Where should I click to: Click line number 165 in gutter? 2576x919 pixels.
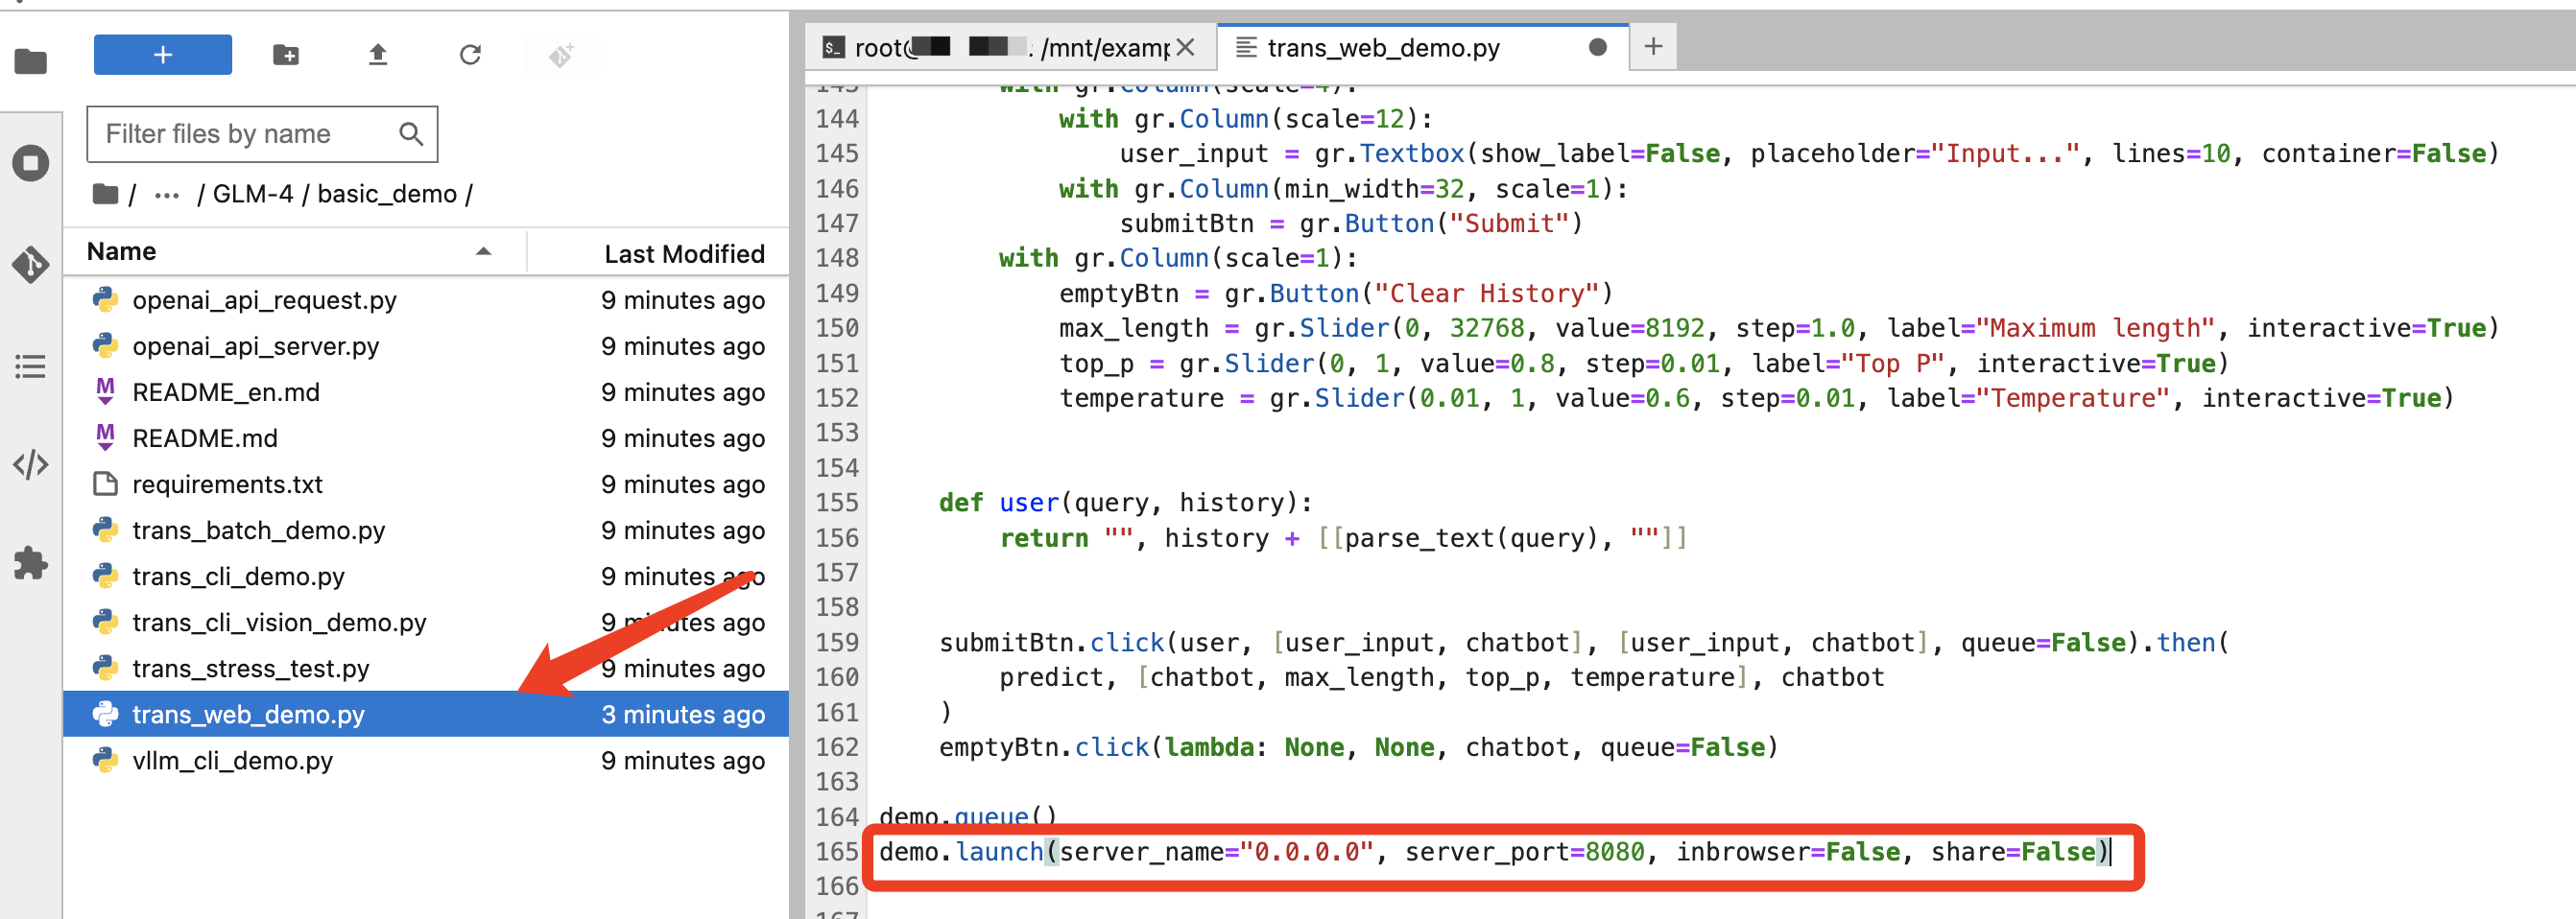click(x=837, y=852)
